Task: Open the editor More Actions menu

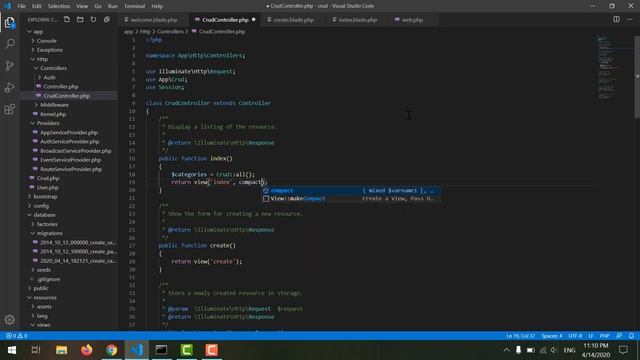Action: pyautogui.click(x=630, y=19)
